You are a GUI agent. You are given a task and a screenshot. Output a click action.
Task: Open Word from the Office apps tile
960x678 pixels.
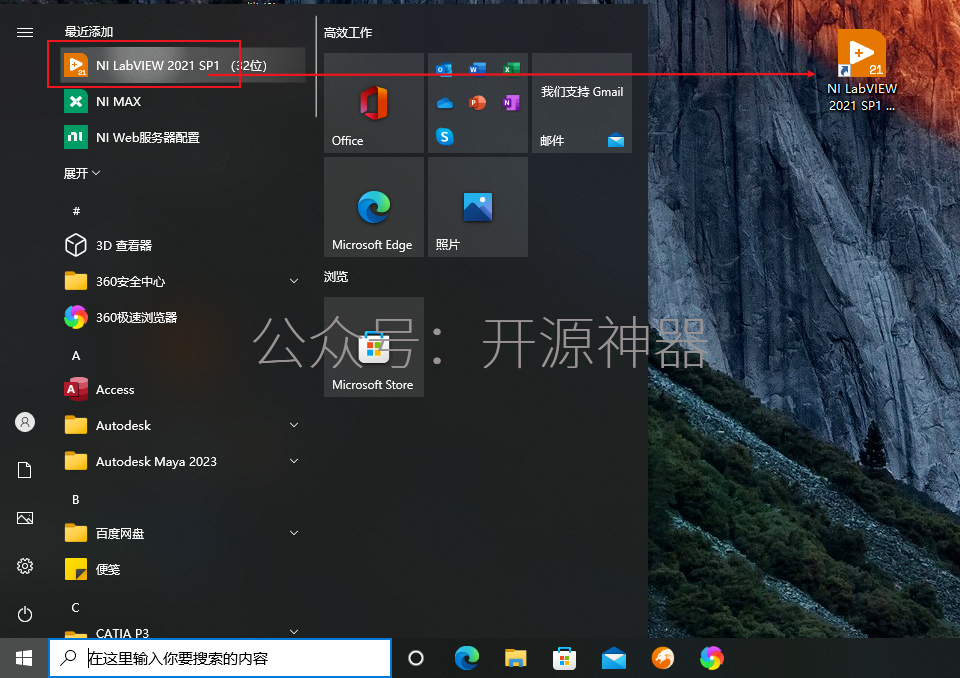tap(477, 69)
